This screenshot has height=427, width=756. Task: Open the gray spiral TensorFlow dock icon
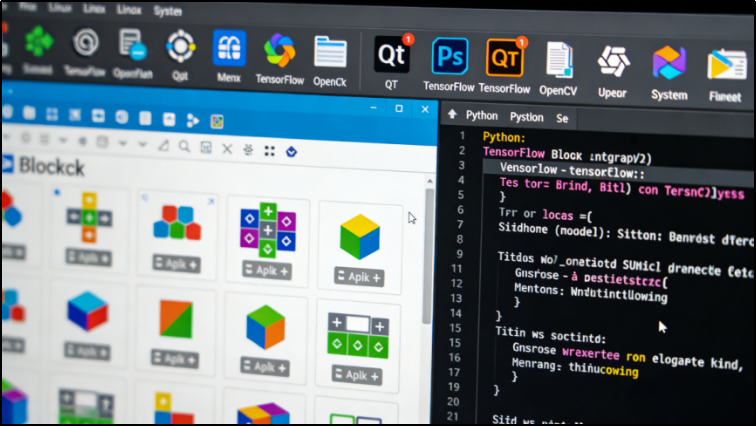pyautogui.click(x=86, y=42)
